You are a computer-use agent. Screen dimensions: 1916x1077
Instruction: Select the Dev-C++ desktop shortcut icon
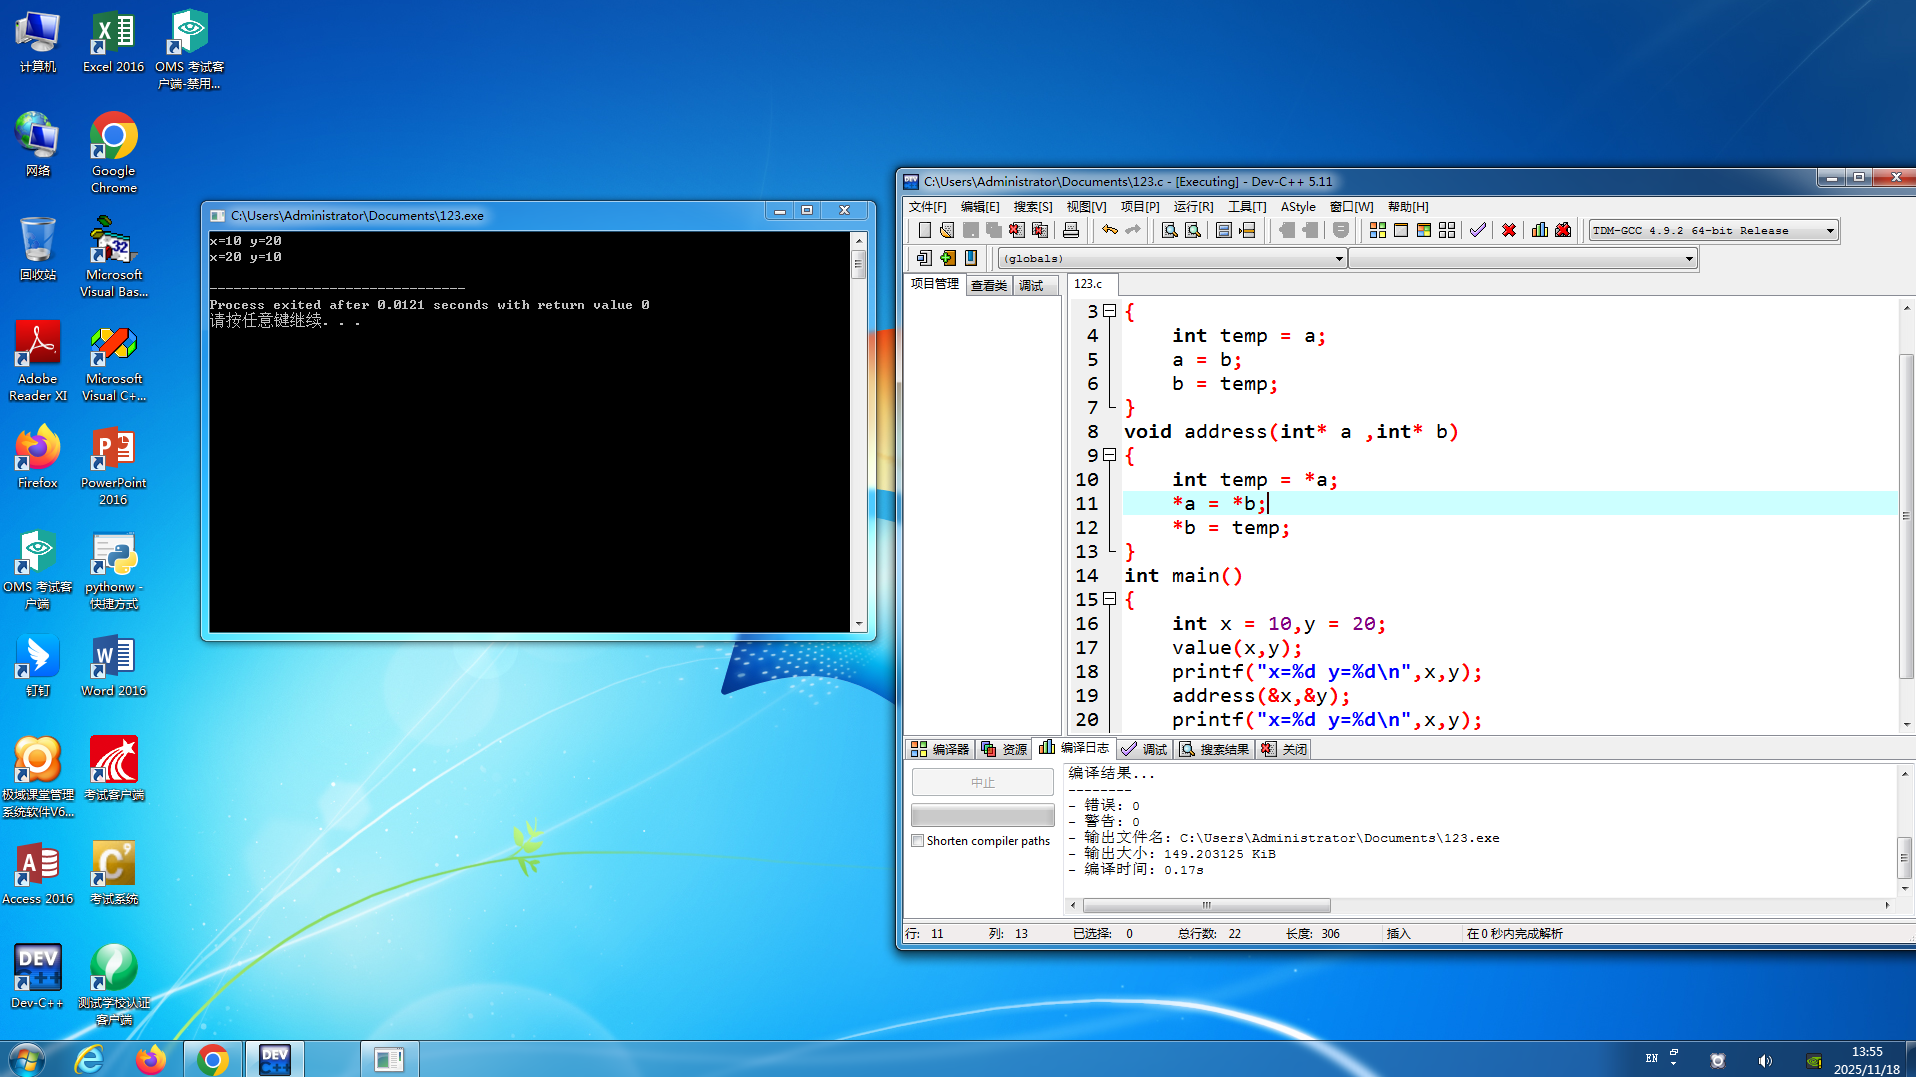click(38, 977)
